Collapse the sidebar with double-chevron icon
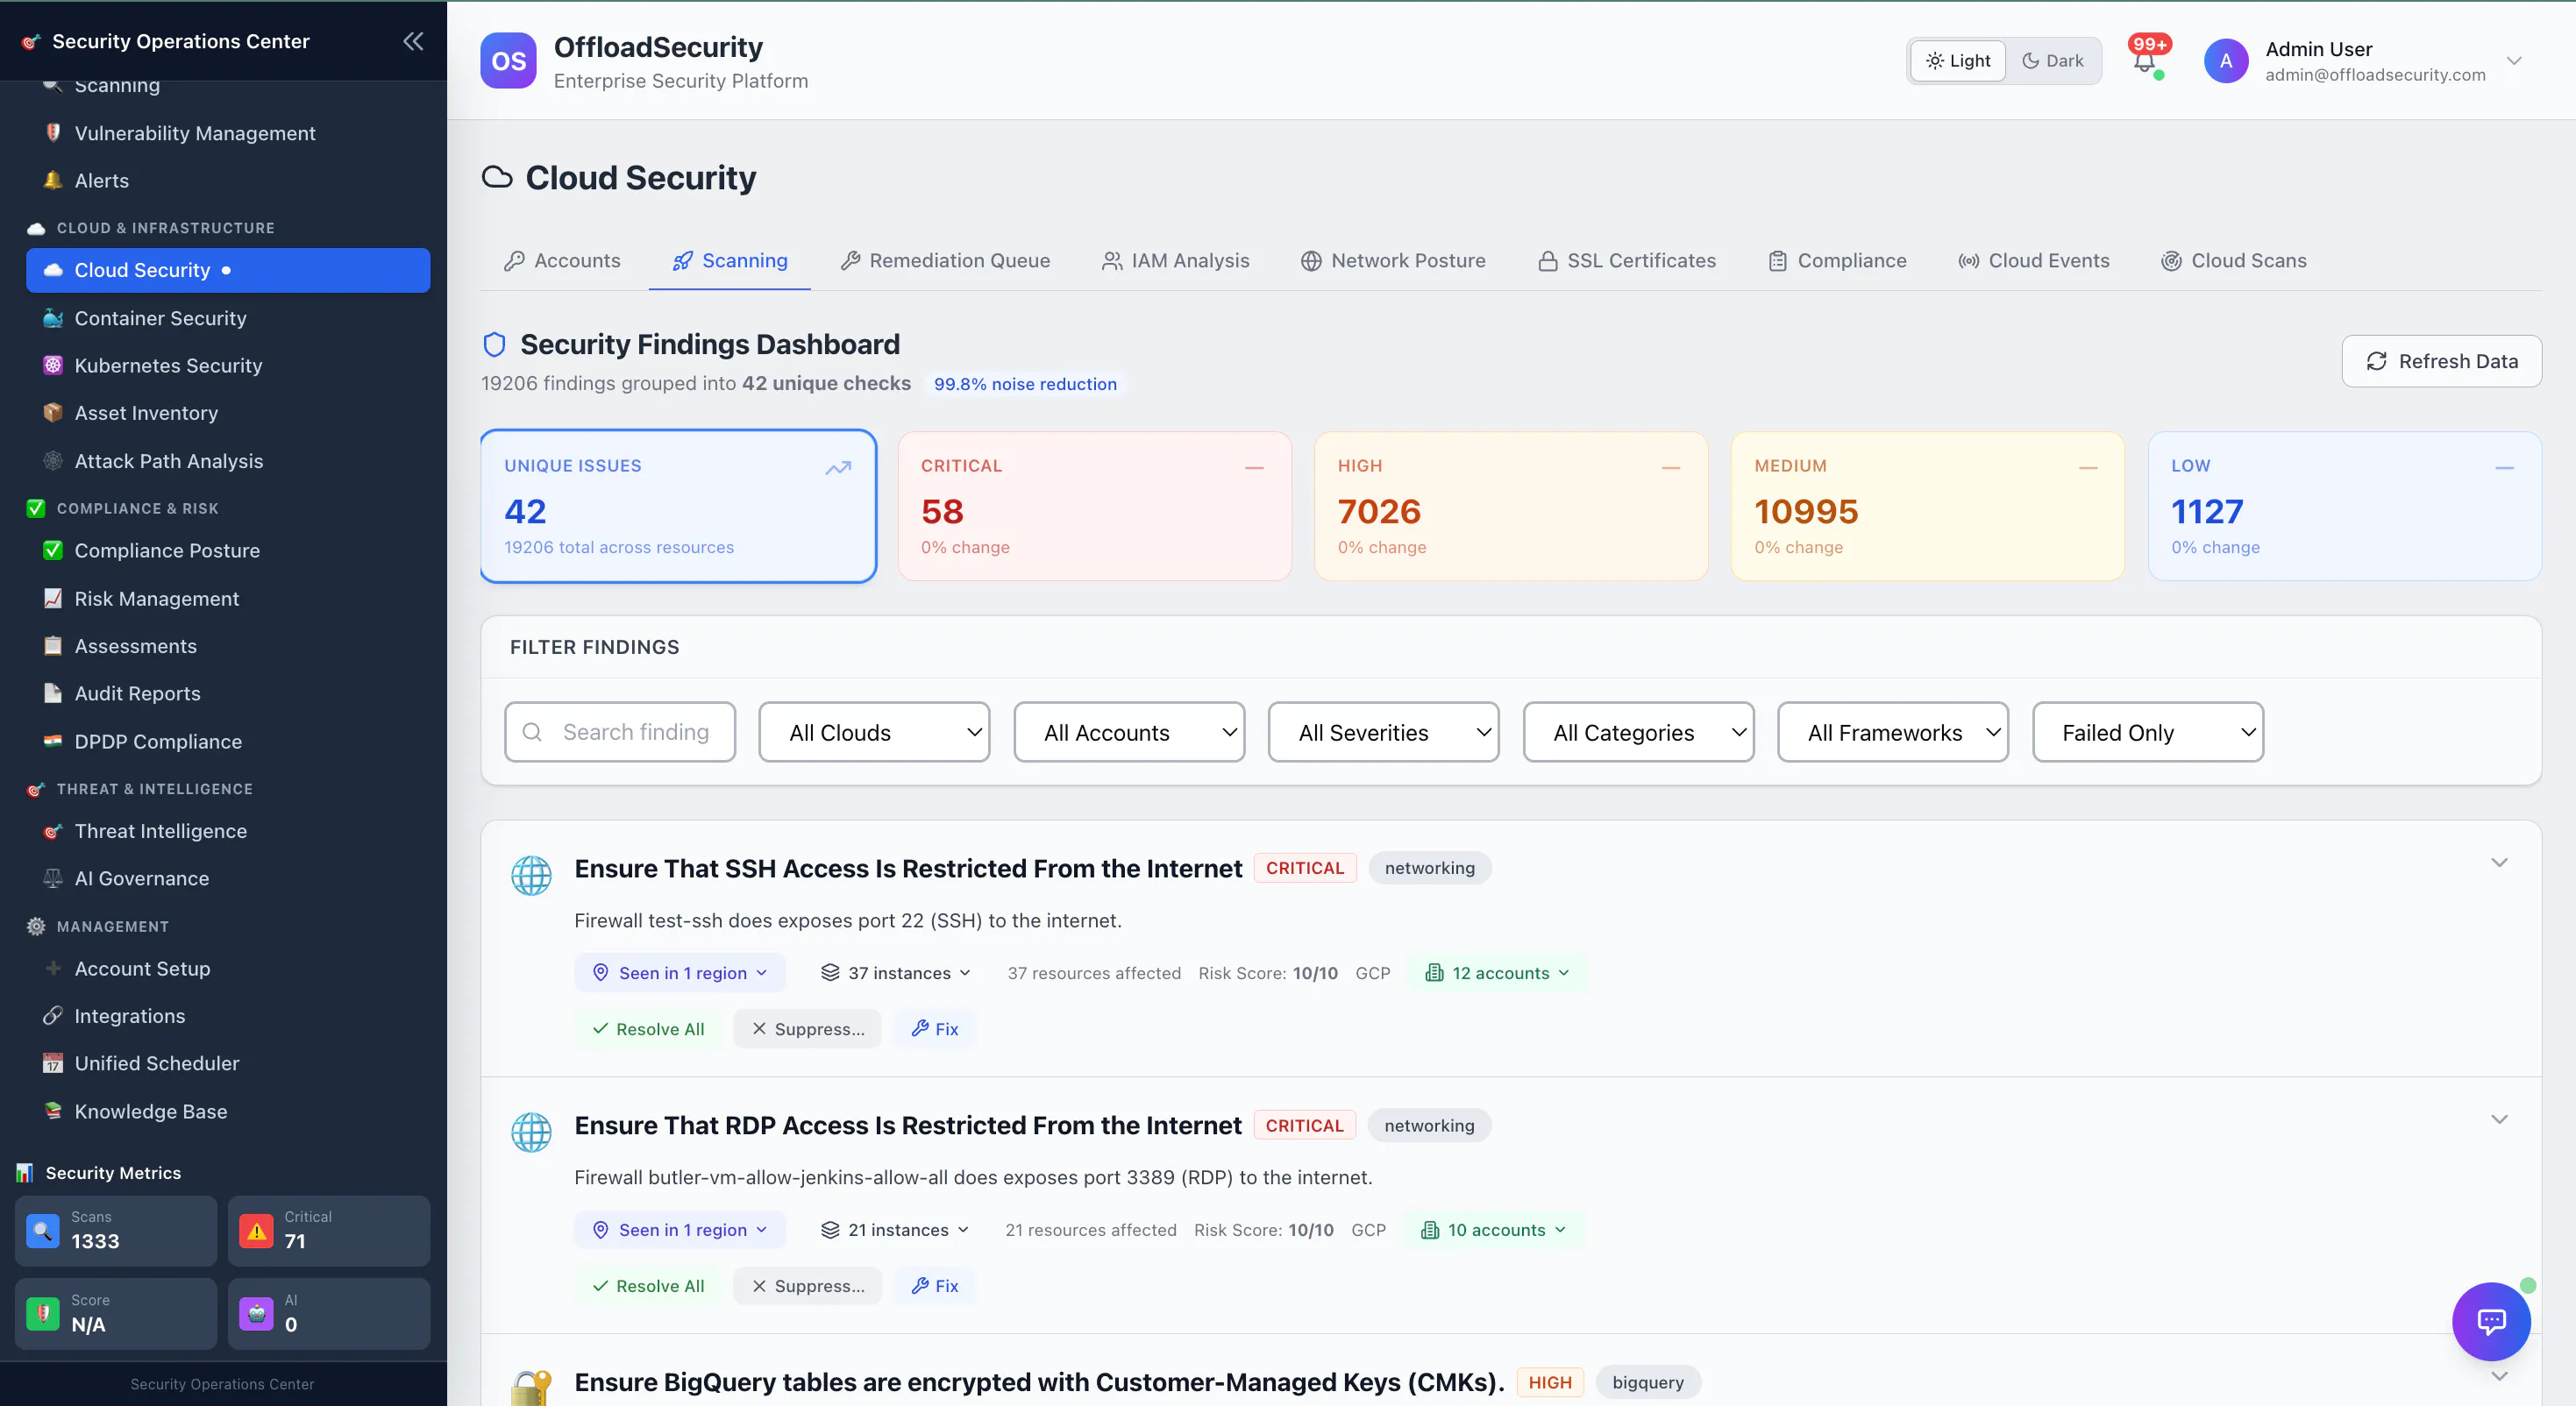This screenshot has height=1406, width=2576. point(413,41)
